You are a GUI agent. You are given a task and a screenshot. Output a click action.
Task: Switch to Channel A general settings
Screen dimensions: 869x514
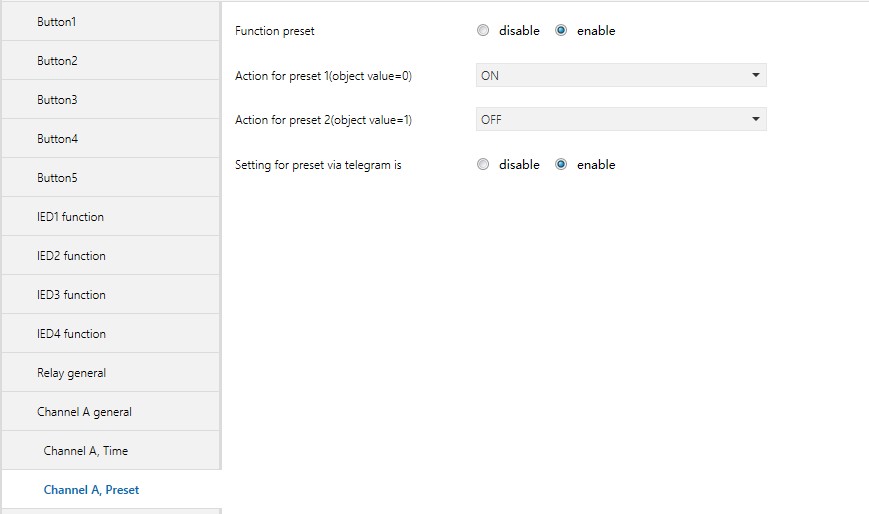point(84,411)
